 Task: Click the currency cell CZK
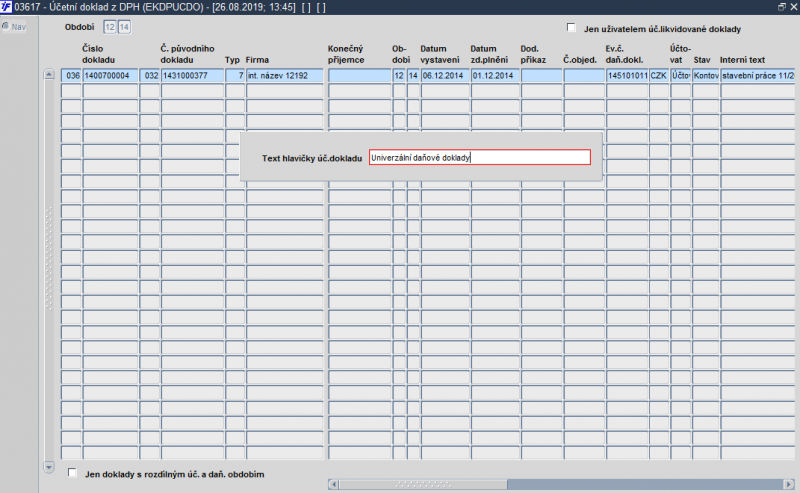point(659,76)
